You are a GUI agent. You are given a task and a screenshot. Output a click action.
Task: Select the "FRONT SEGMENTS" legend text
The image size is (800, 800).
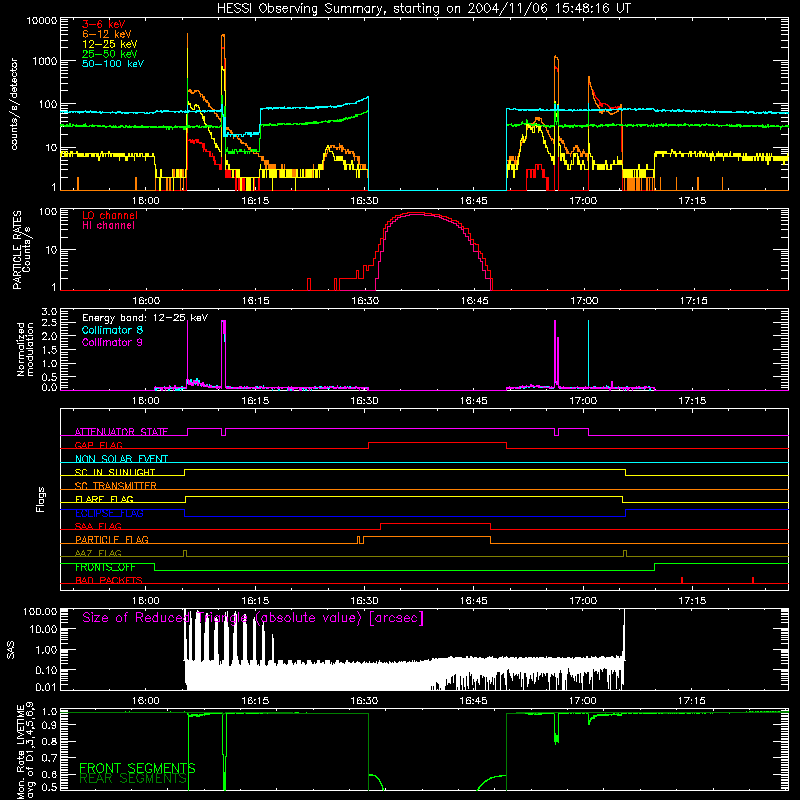pyautogui.click(x=137, y=768)
